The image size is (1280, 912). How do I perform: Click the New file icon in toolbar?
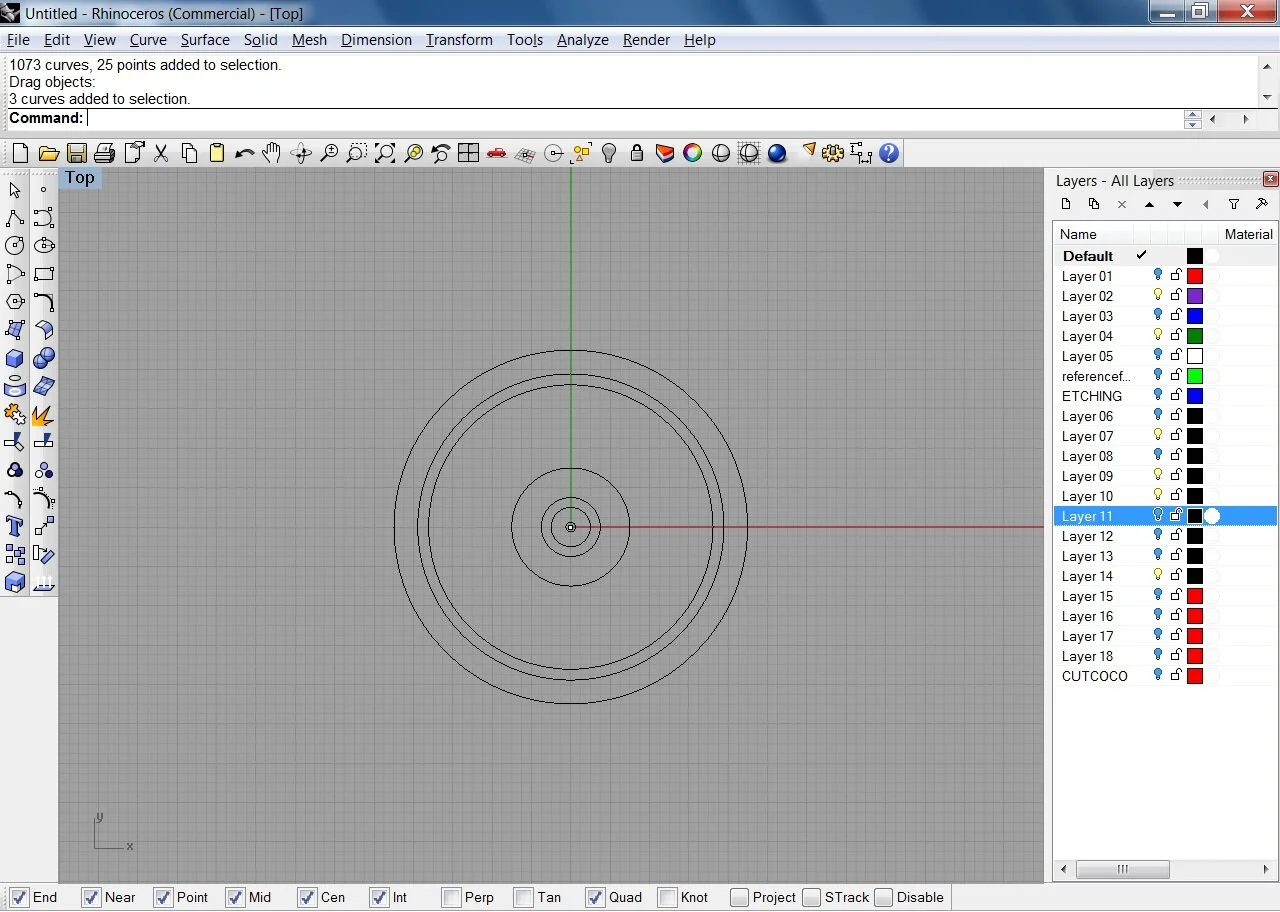point(20,153)
